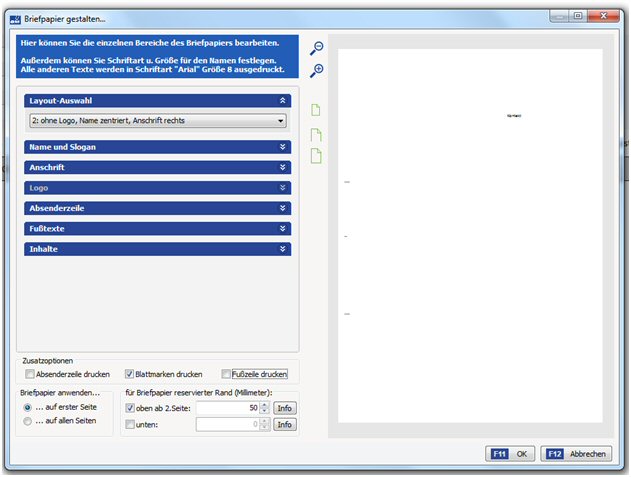The width and height of the screenshot is (631, 477).
Task: Click the unten margin value field showing 0
Action: pyautogui.click(x=228, y=424)
